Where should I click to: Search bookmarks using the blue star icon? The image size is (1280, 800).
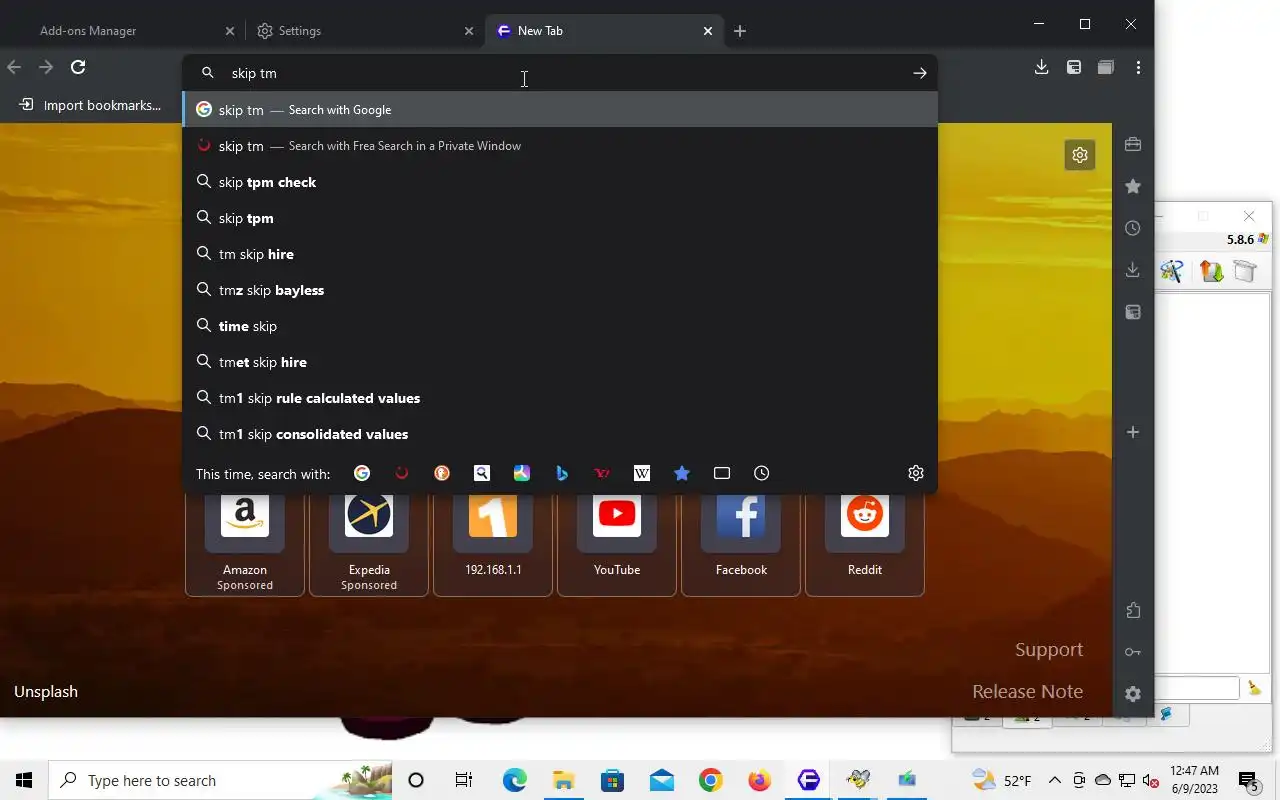pyautogui.click(x=682, y=473)
